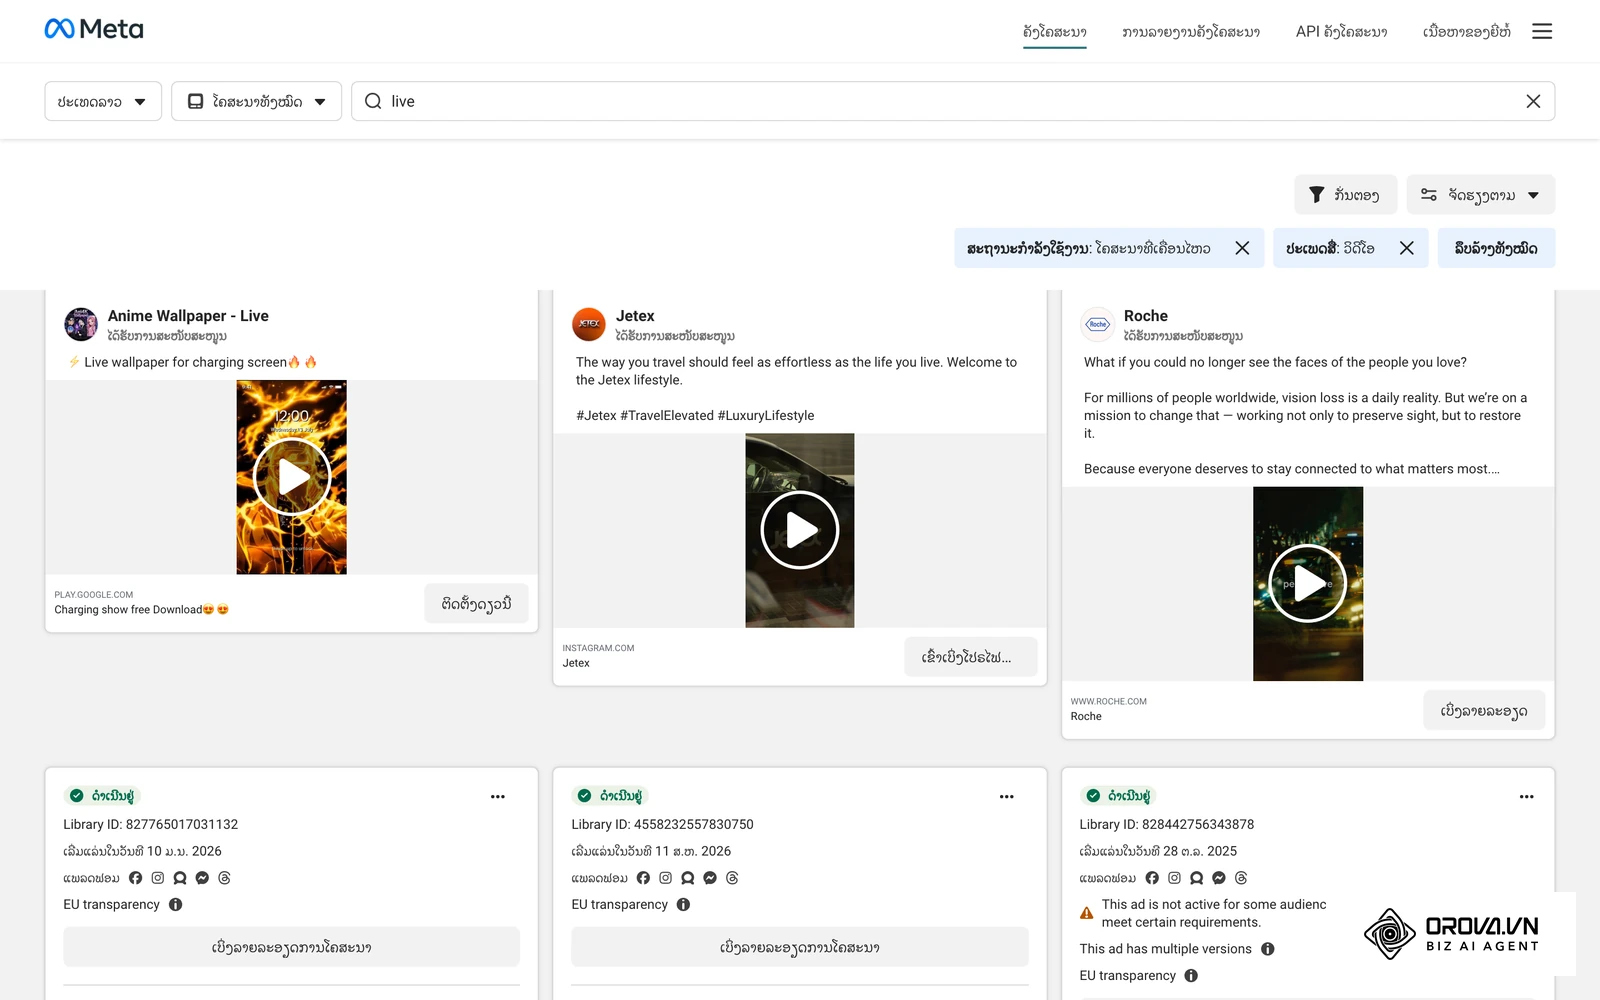
Task: Click EU transparency info icon for ID 4558232557830750
Action: click(x=684, y=905)
